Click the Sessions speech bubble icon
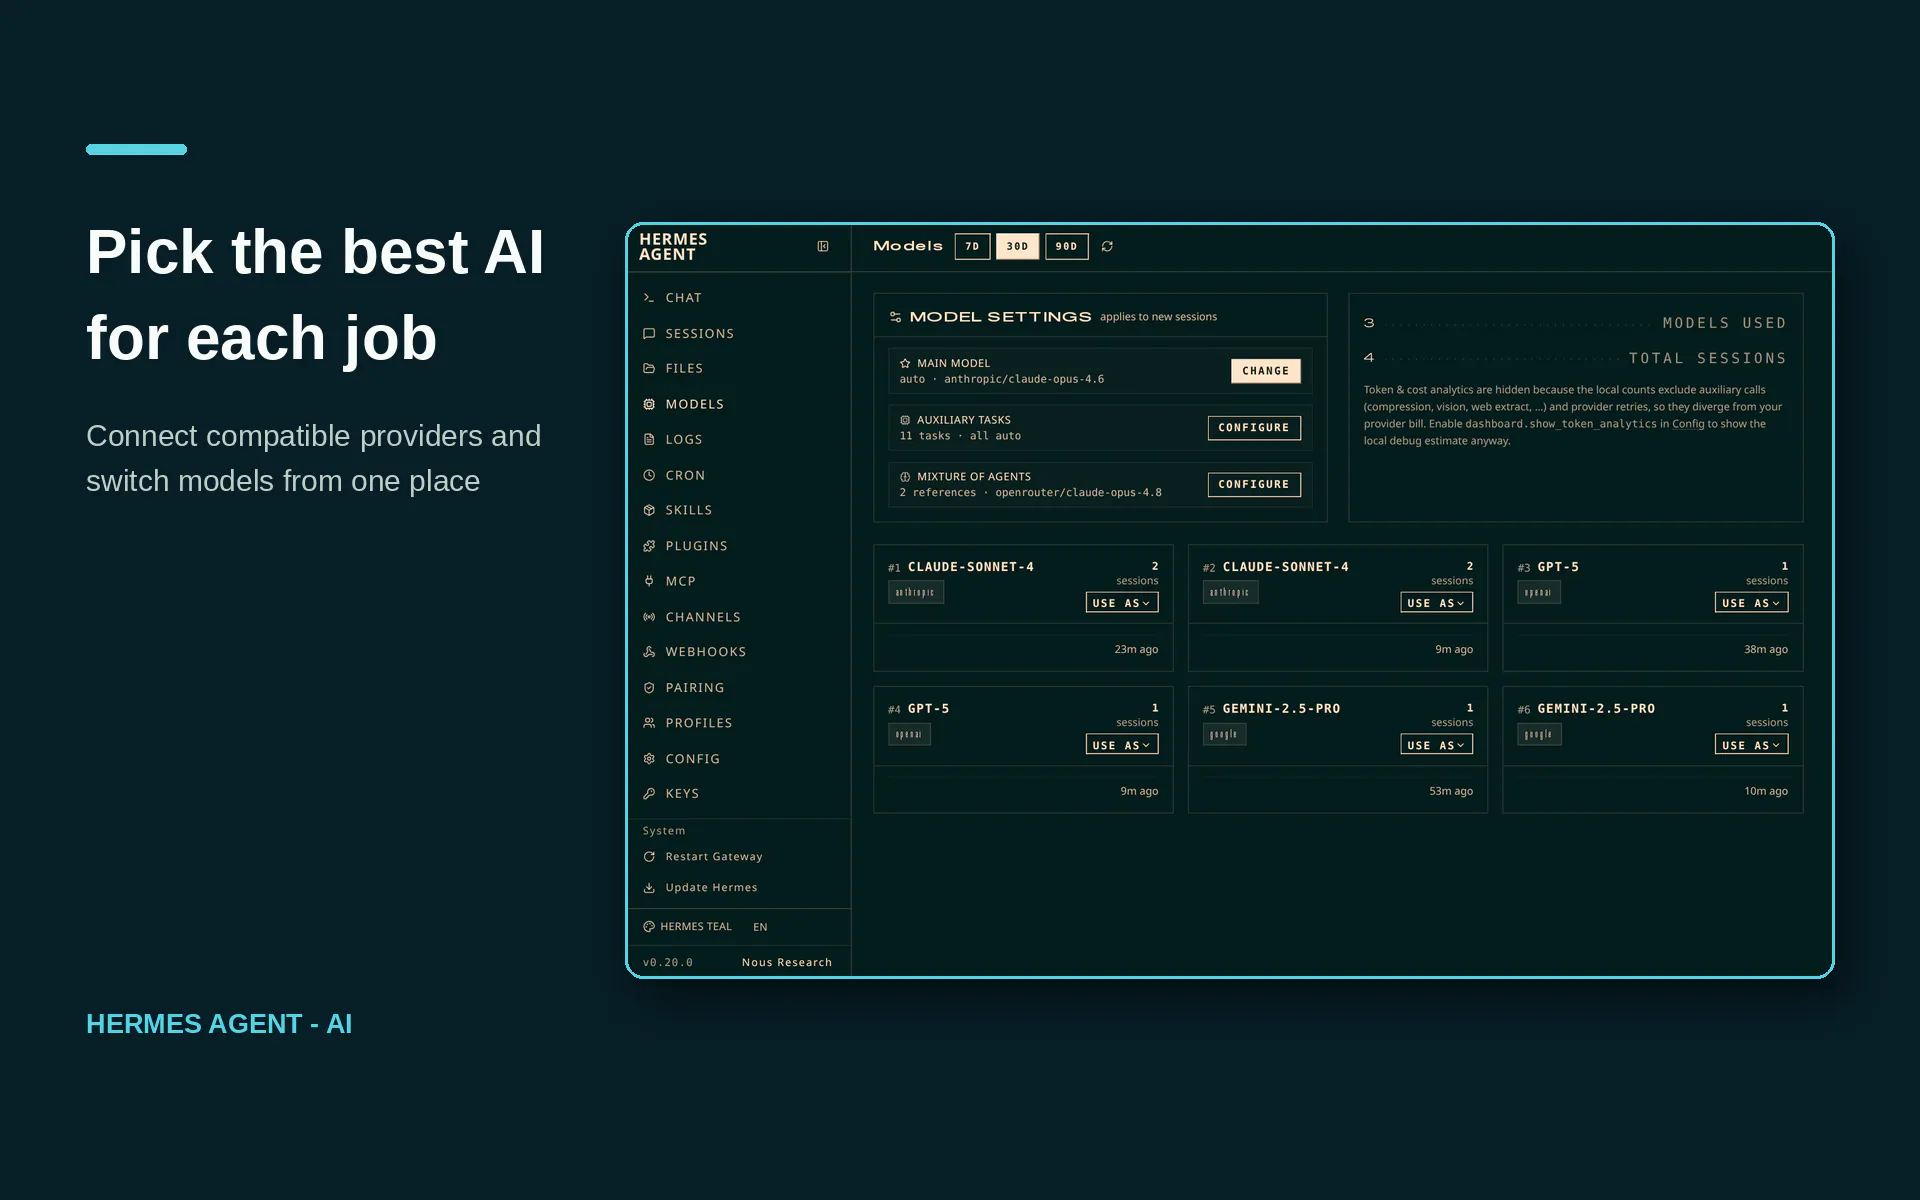This screenshot has height=1200, width=1920. pos(649,334)
